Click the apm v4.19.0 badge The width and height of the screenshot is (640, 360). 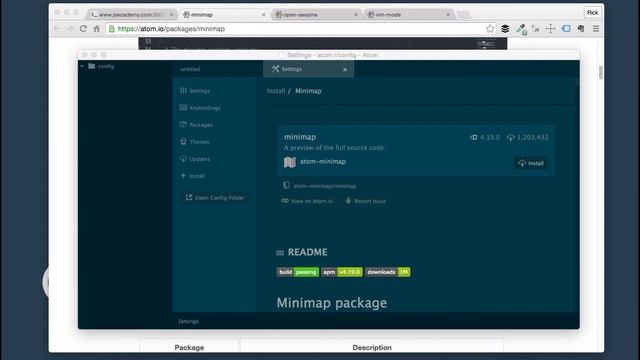[342, 272]
